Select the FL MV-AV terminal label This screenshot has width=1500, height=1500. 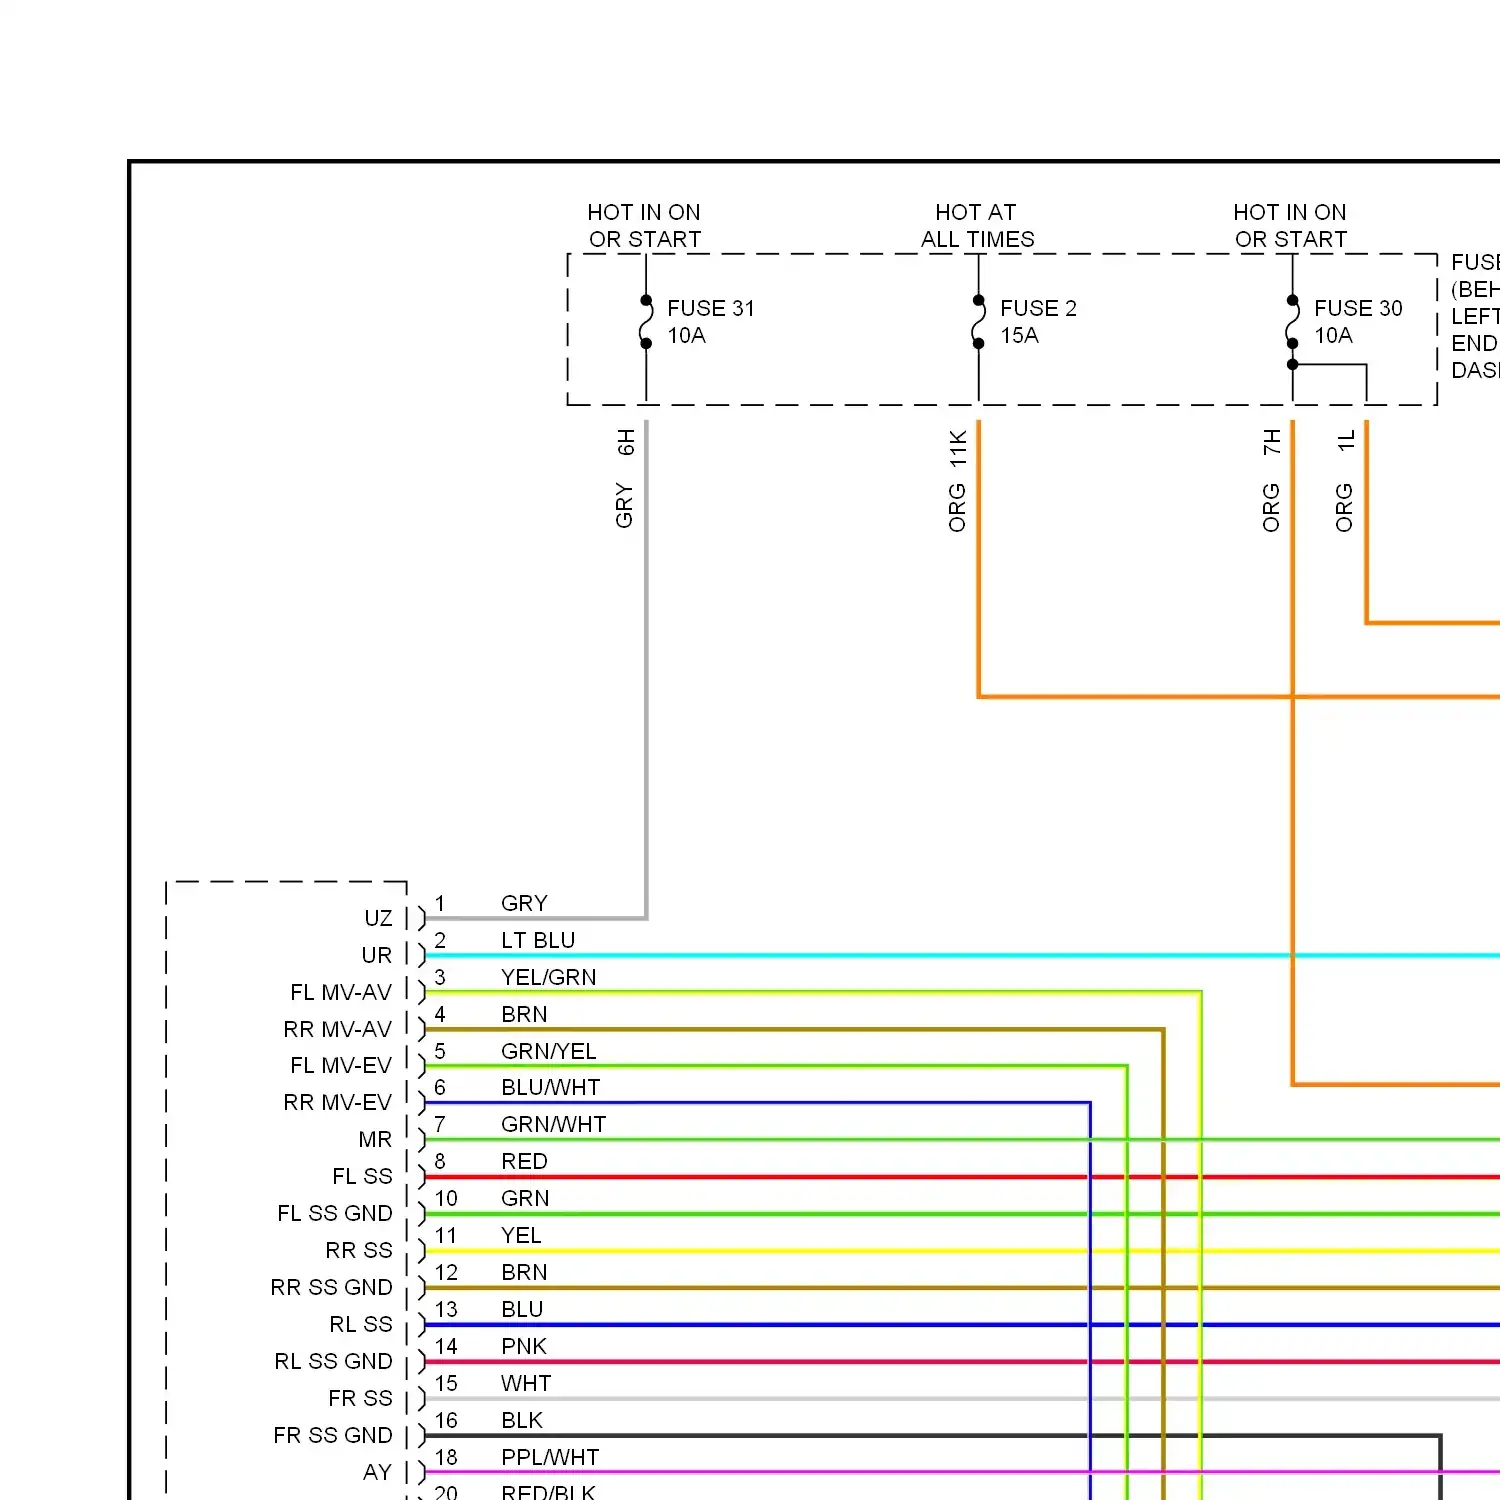[x=341, y=992]
